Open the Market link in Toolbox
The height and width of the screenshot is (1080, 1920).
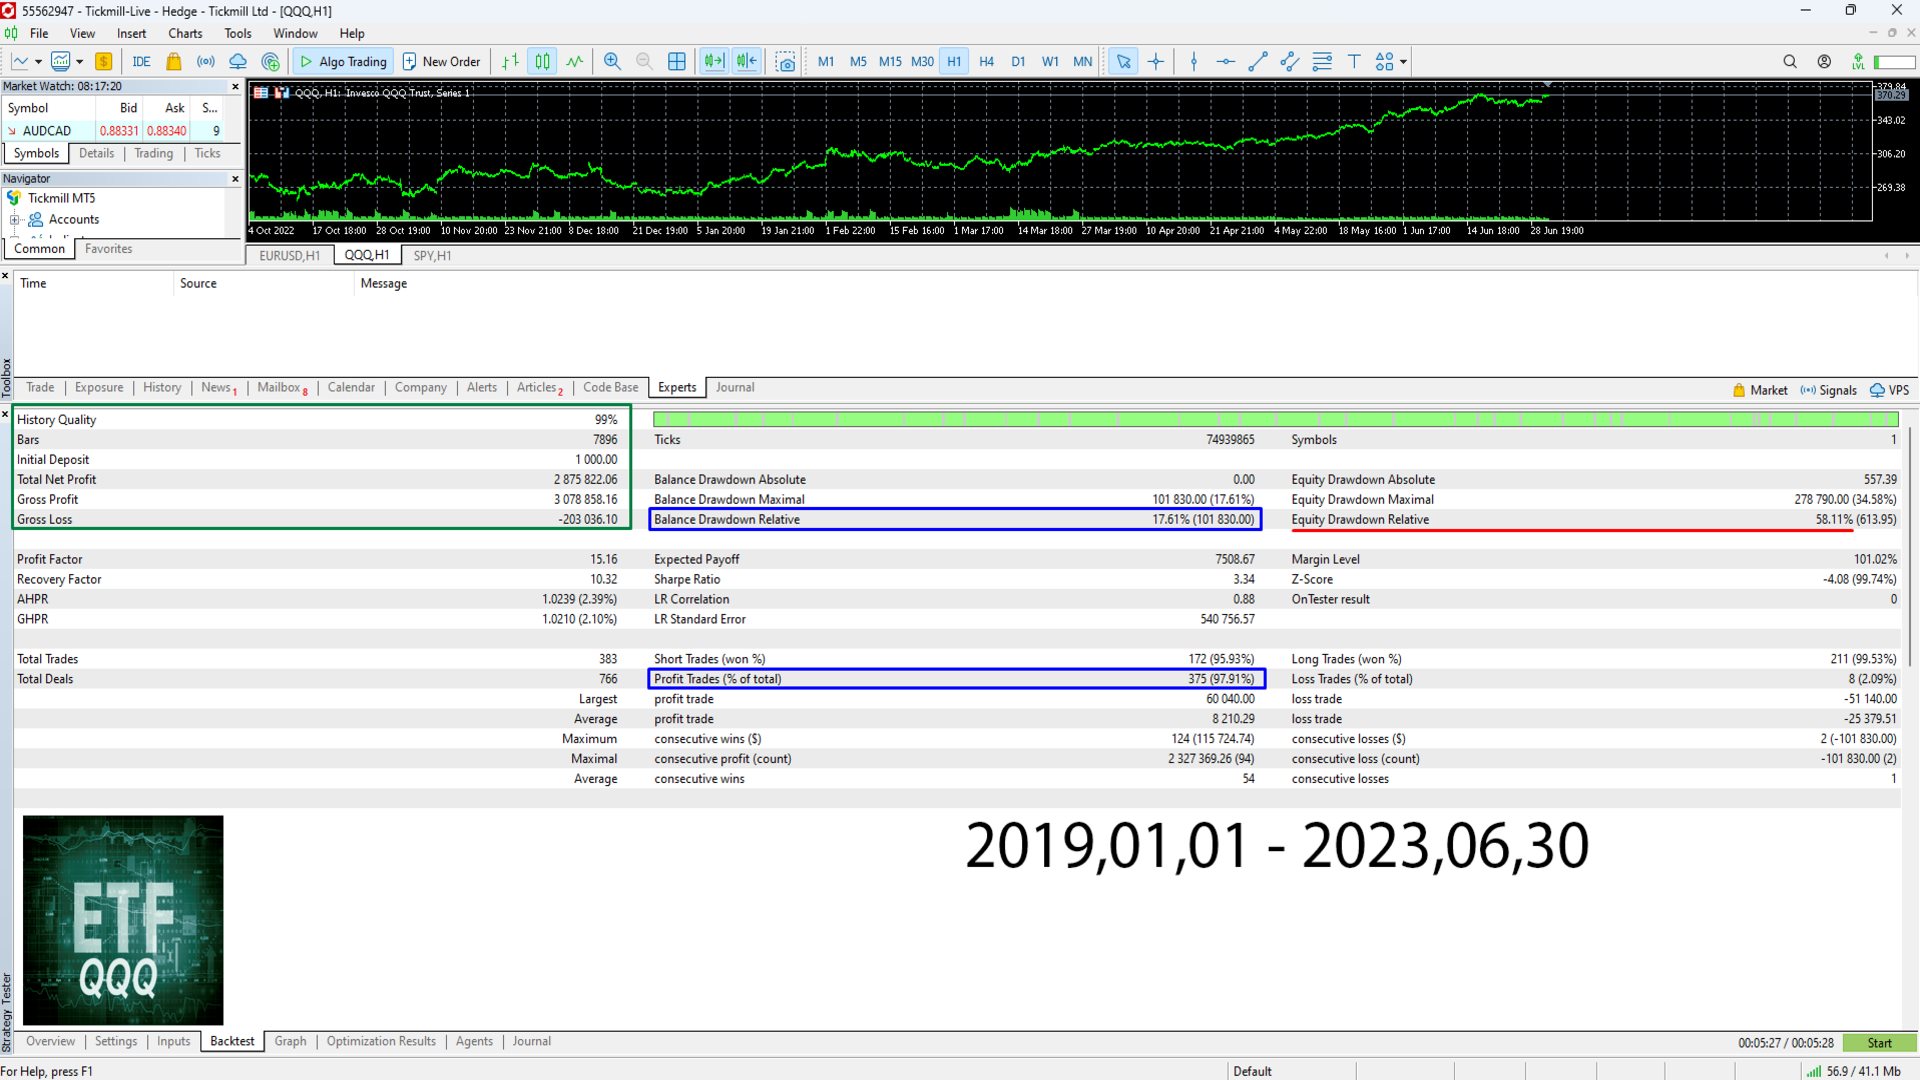tap(1760, 390)
